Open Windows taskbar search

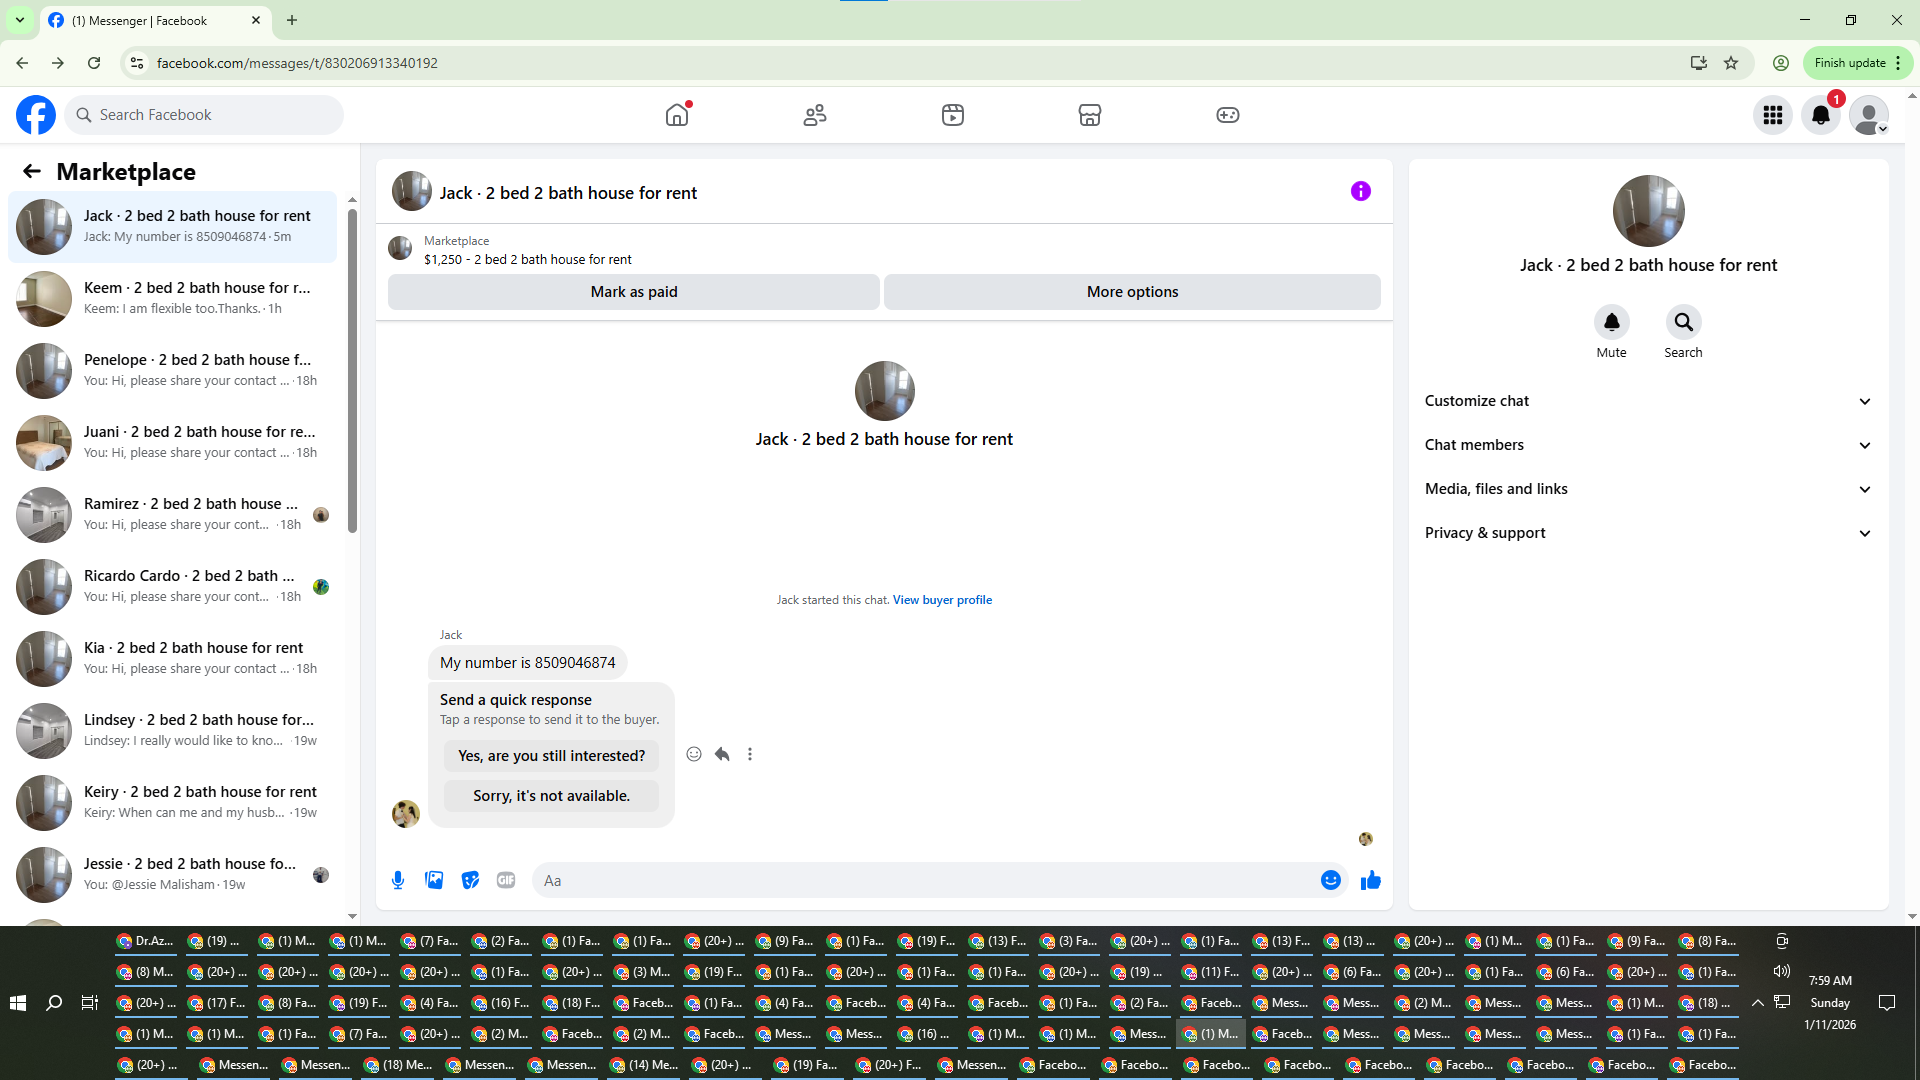(x=54, y=1002)
